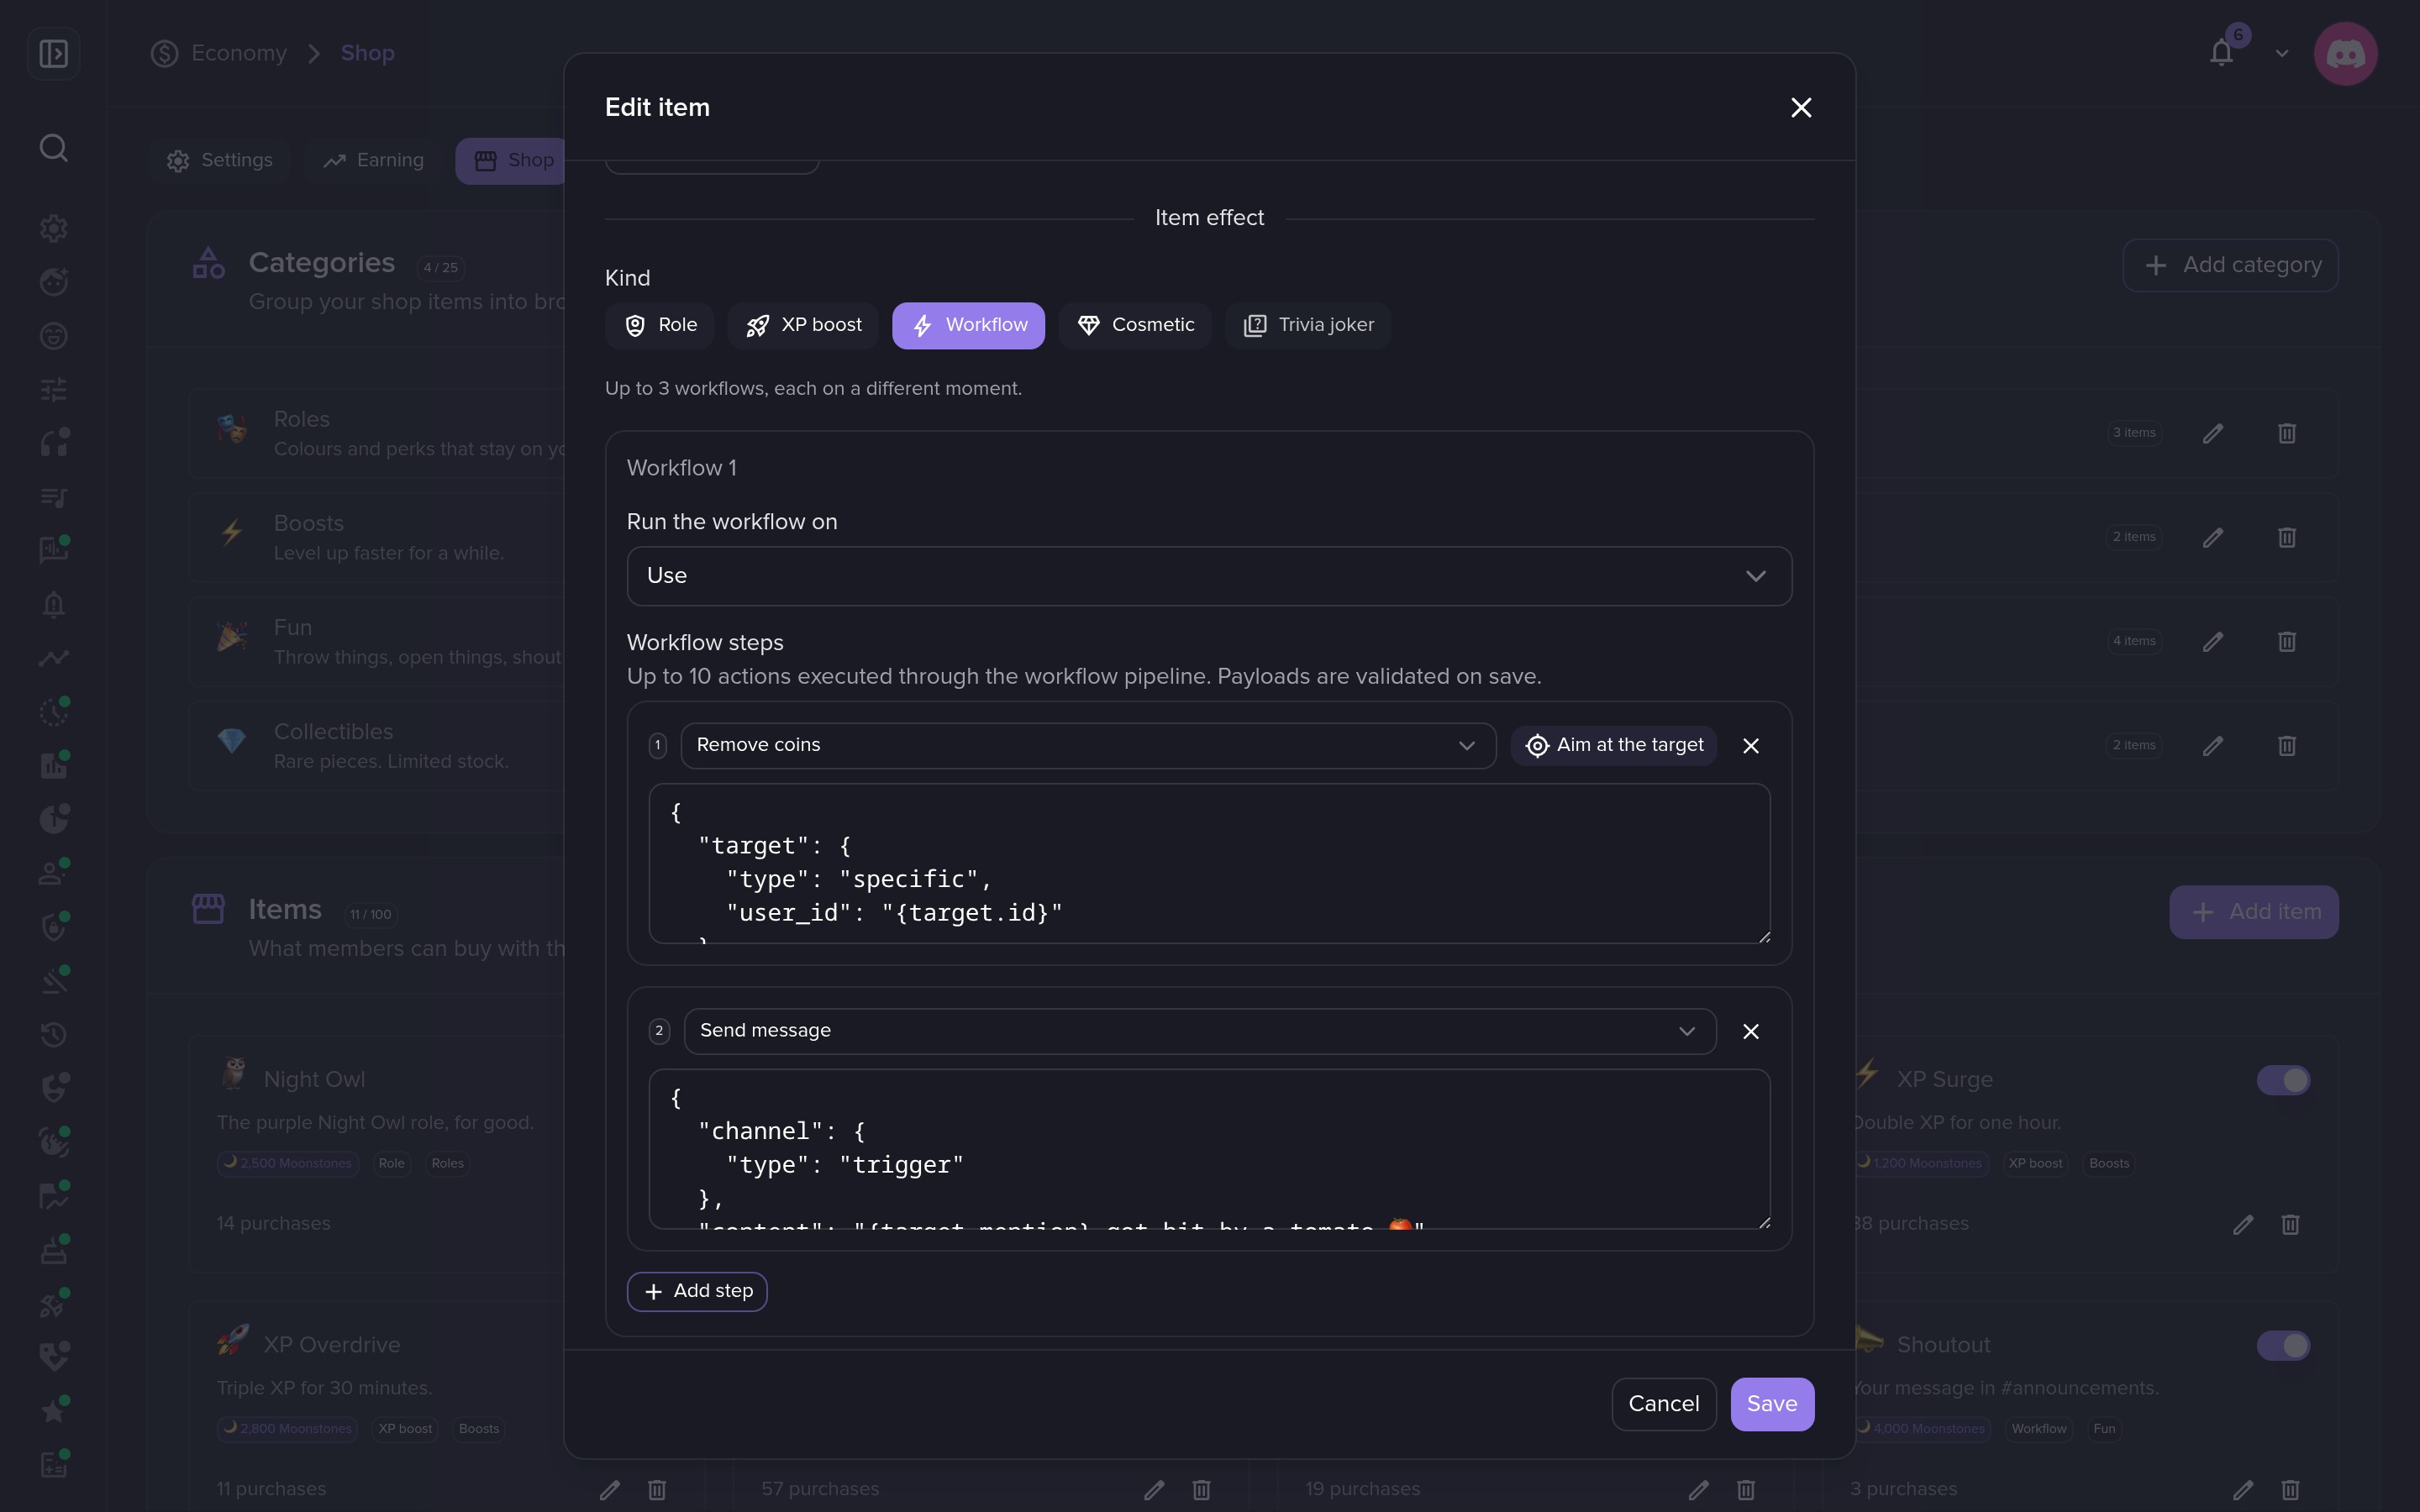This screenshot has width=2420, height=1512.
Task: Toggle the sidebar panel icon
Action: [54, 53]
